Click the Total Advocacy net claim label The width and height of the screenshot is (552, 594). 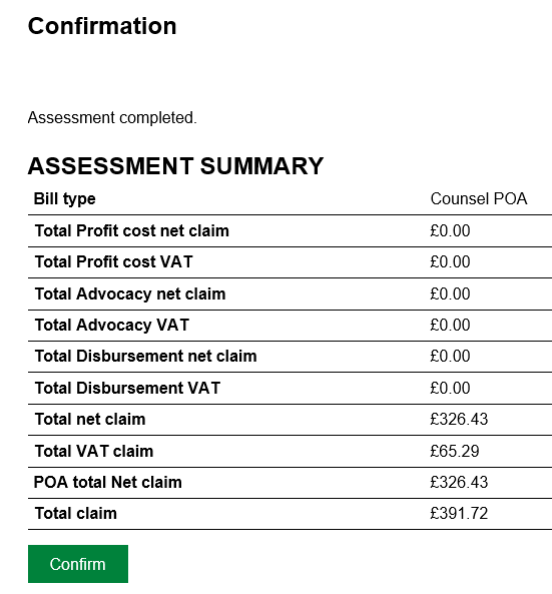coord(130,294)
